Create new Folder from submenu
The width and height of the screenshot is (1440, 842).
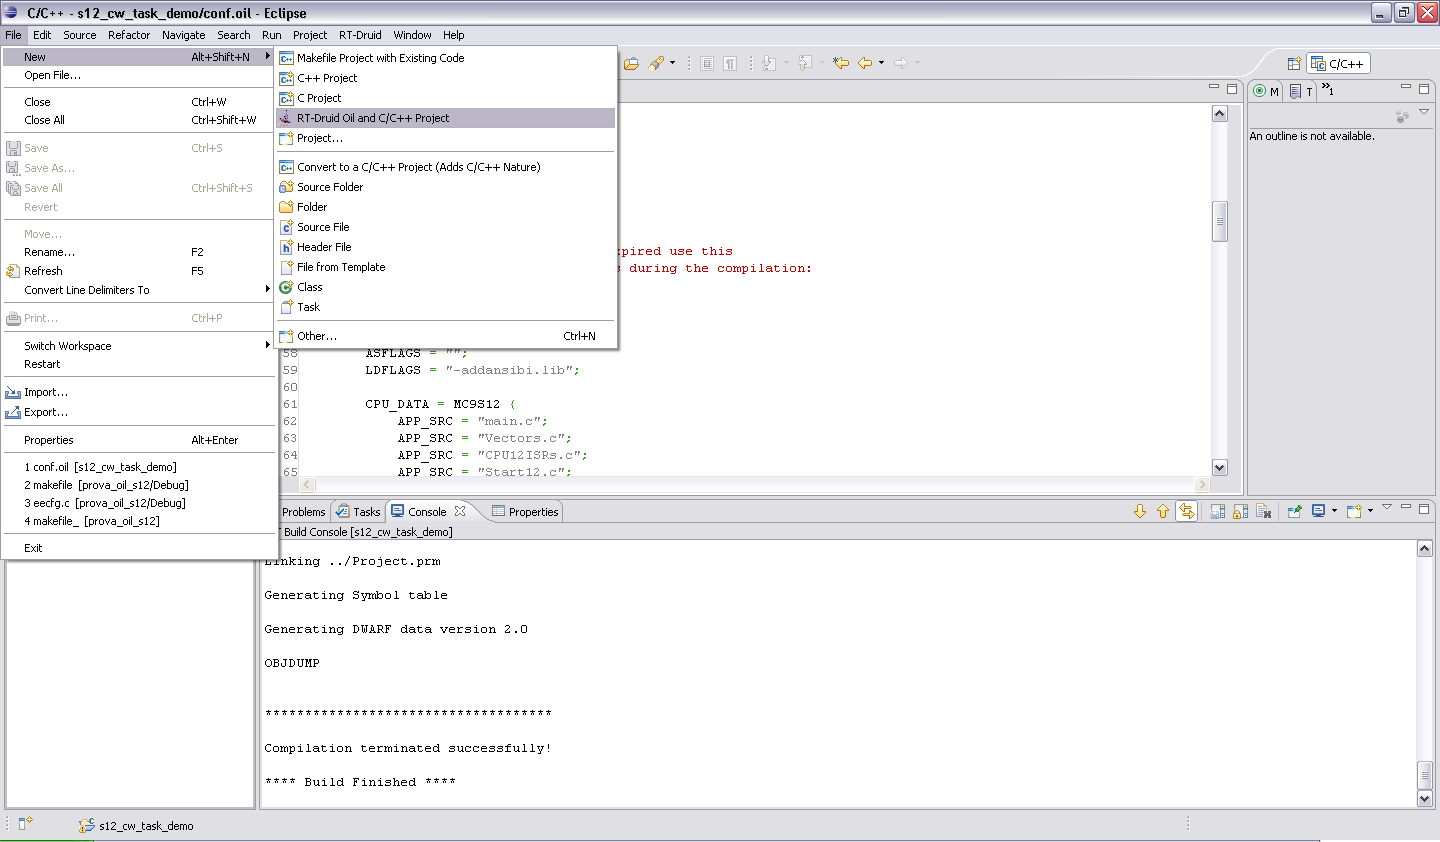click(x=446, y=207)
